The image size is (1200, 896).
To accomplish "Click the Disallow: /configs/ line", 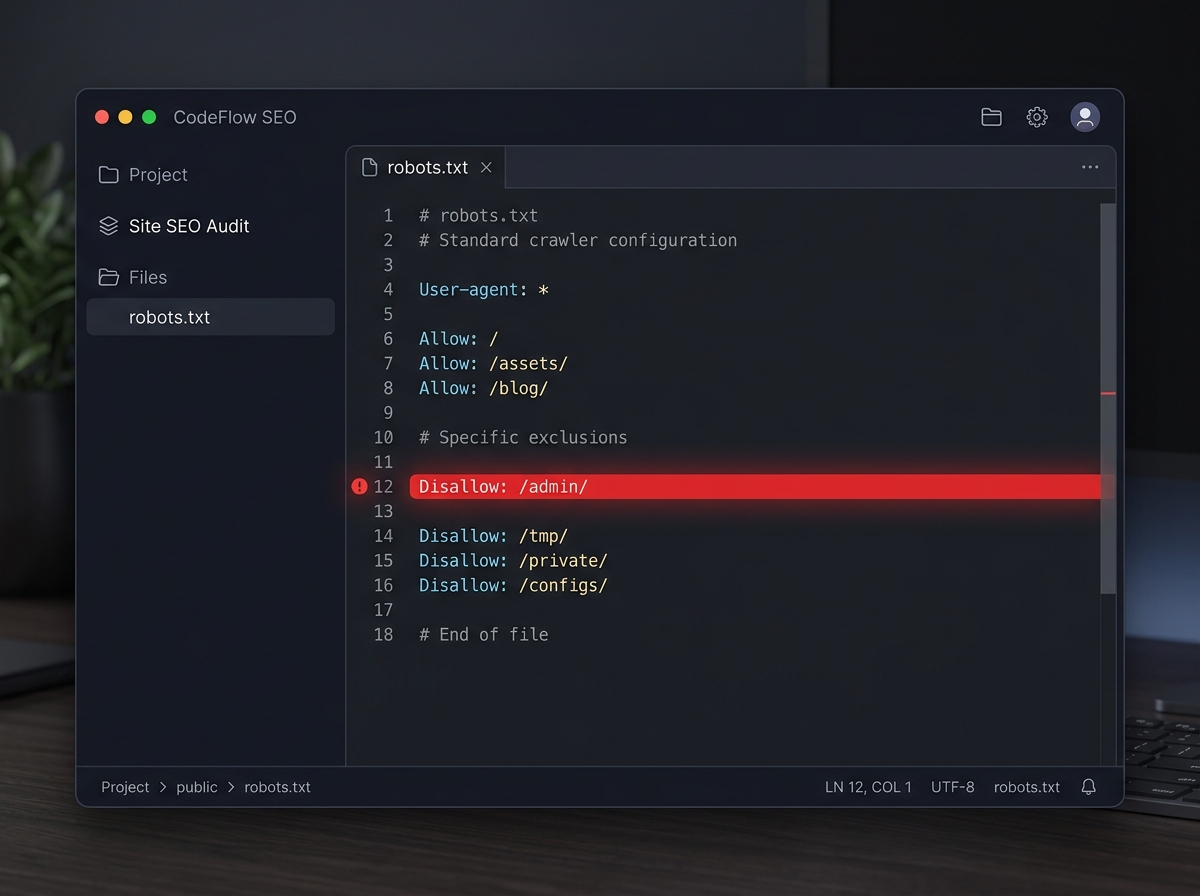I will (x=513, y=585).
